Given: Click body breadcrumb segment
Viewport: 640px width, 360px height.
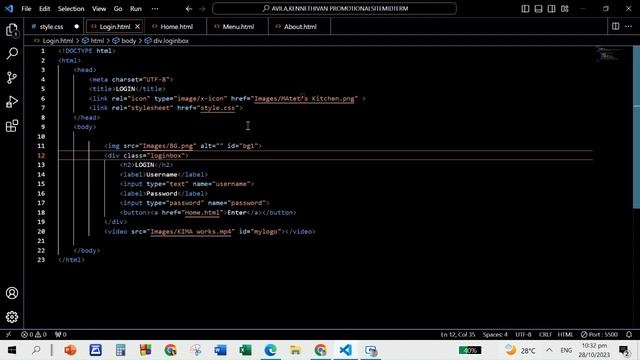Looking at the screenshot, I should click(x=129, y=41).
